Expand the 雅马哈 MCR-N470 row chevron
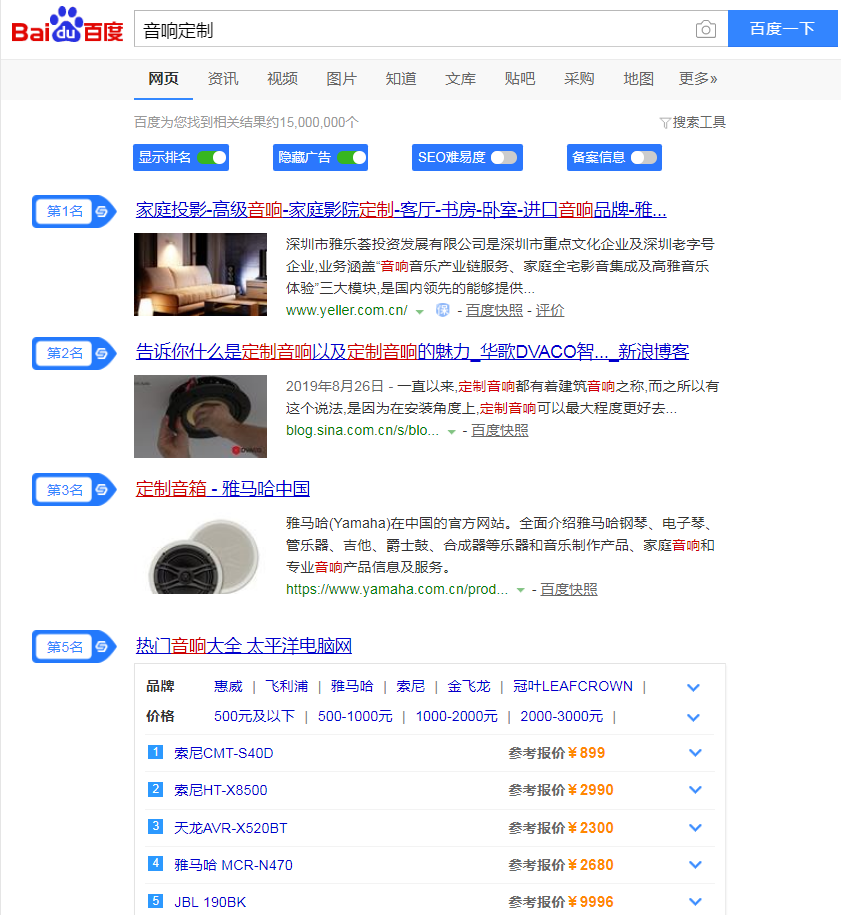Image resolution: width=841 pixels, height=915 pixels. [x=695, y=865]
